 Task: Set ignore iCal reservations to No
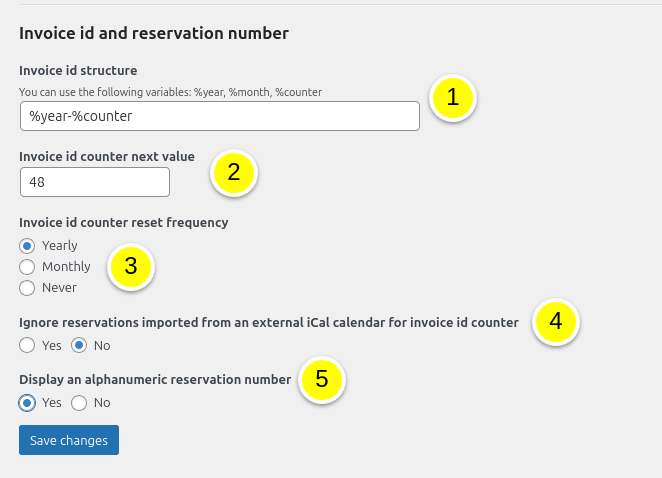pyautogui.click(x=79, y=345)
